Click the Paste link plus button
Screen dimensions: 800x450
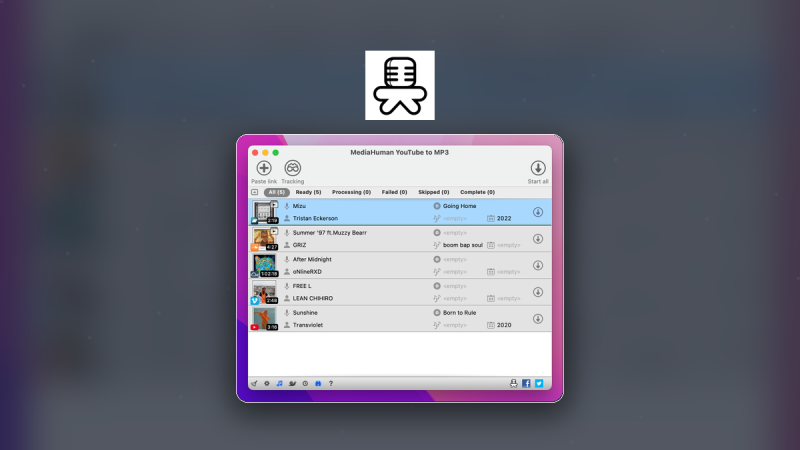[264, 168]
